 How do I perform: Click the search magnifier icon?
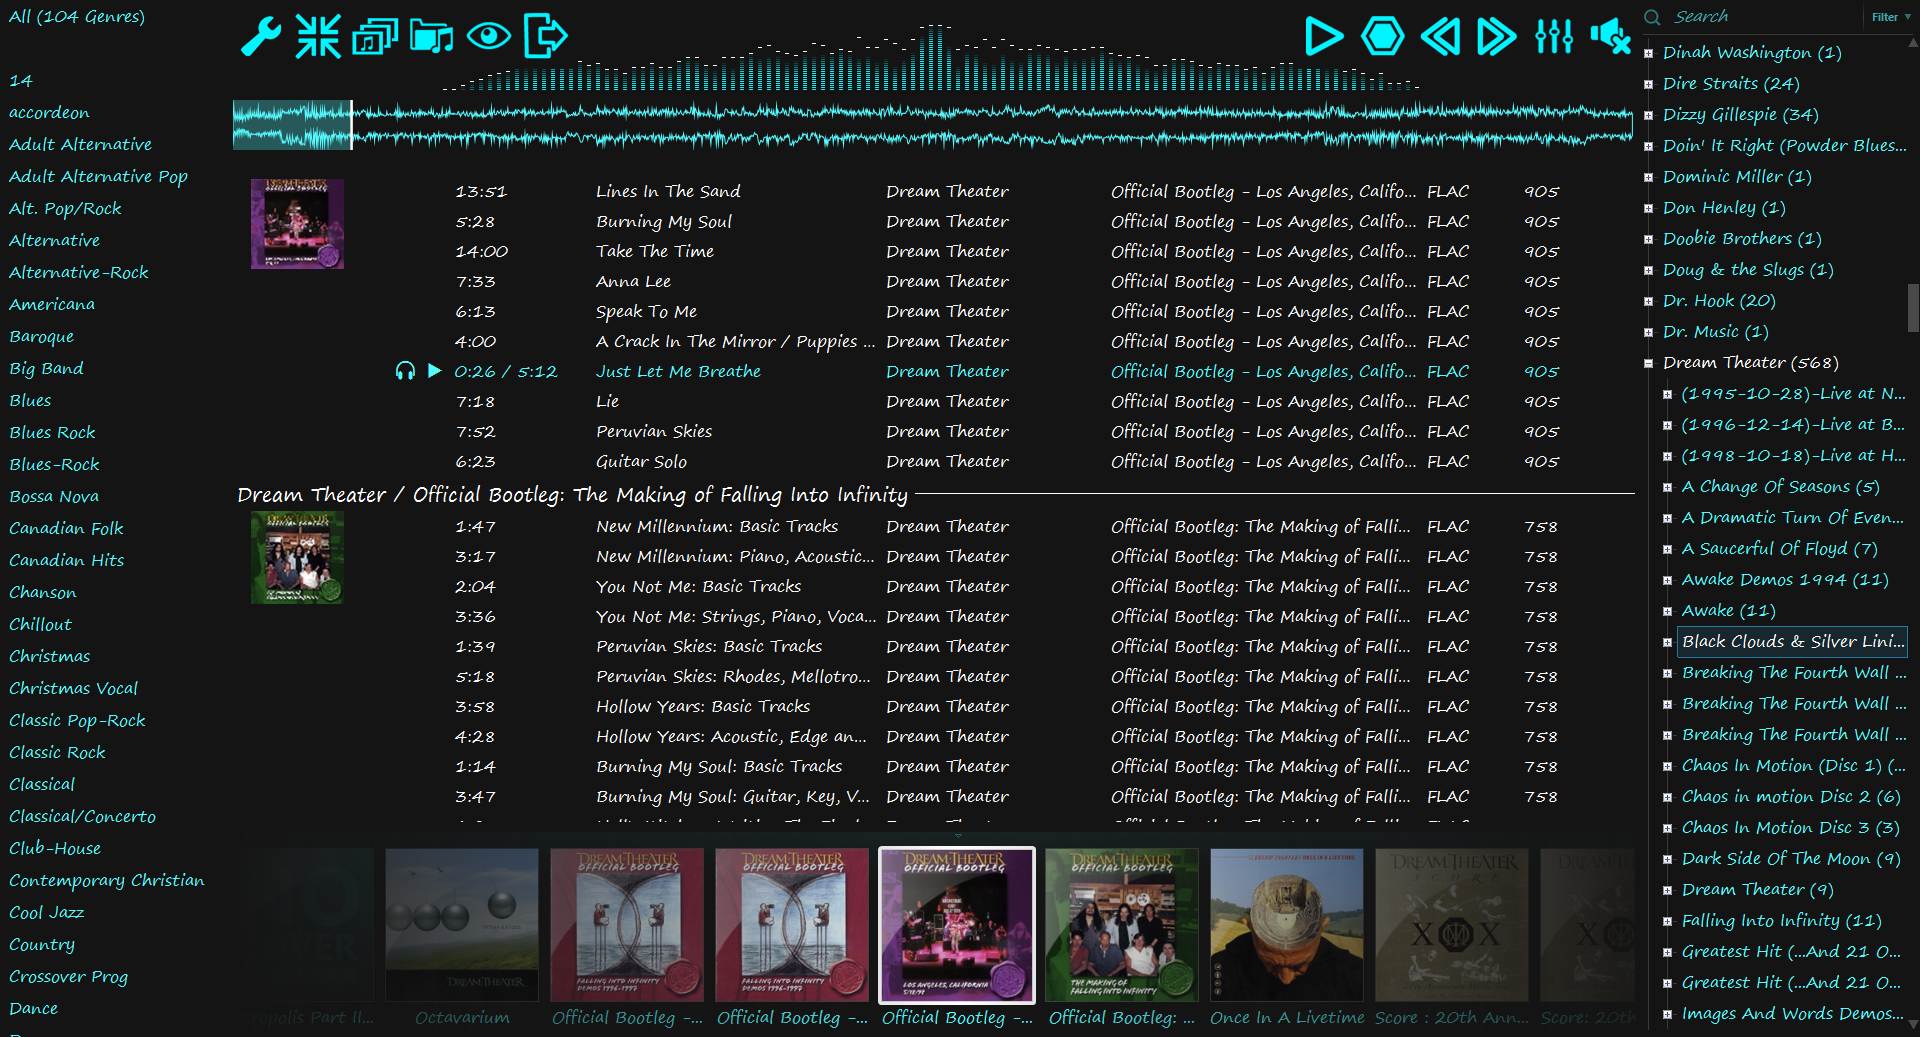tap(1652, 17)
